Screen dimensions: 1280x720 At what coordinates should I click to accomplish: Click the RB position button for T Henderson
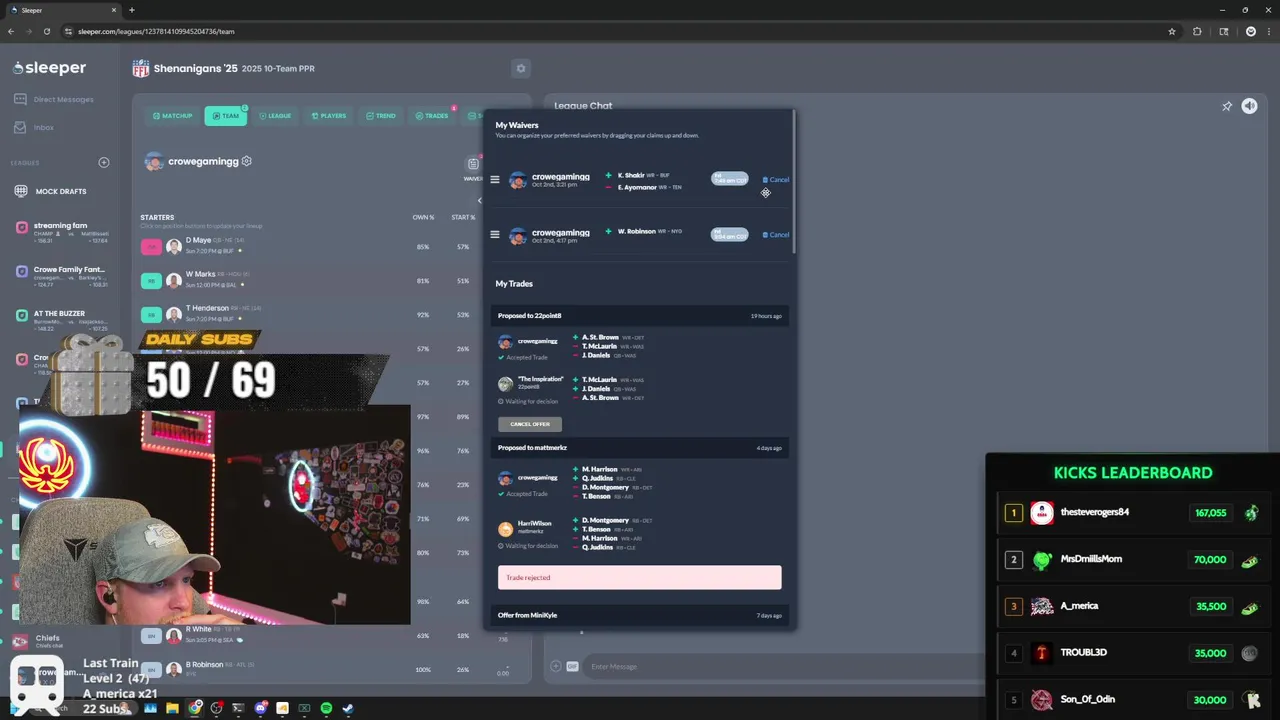pos(151,314)
